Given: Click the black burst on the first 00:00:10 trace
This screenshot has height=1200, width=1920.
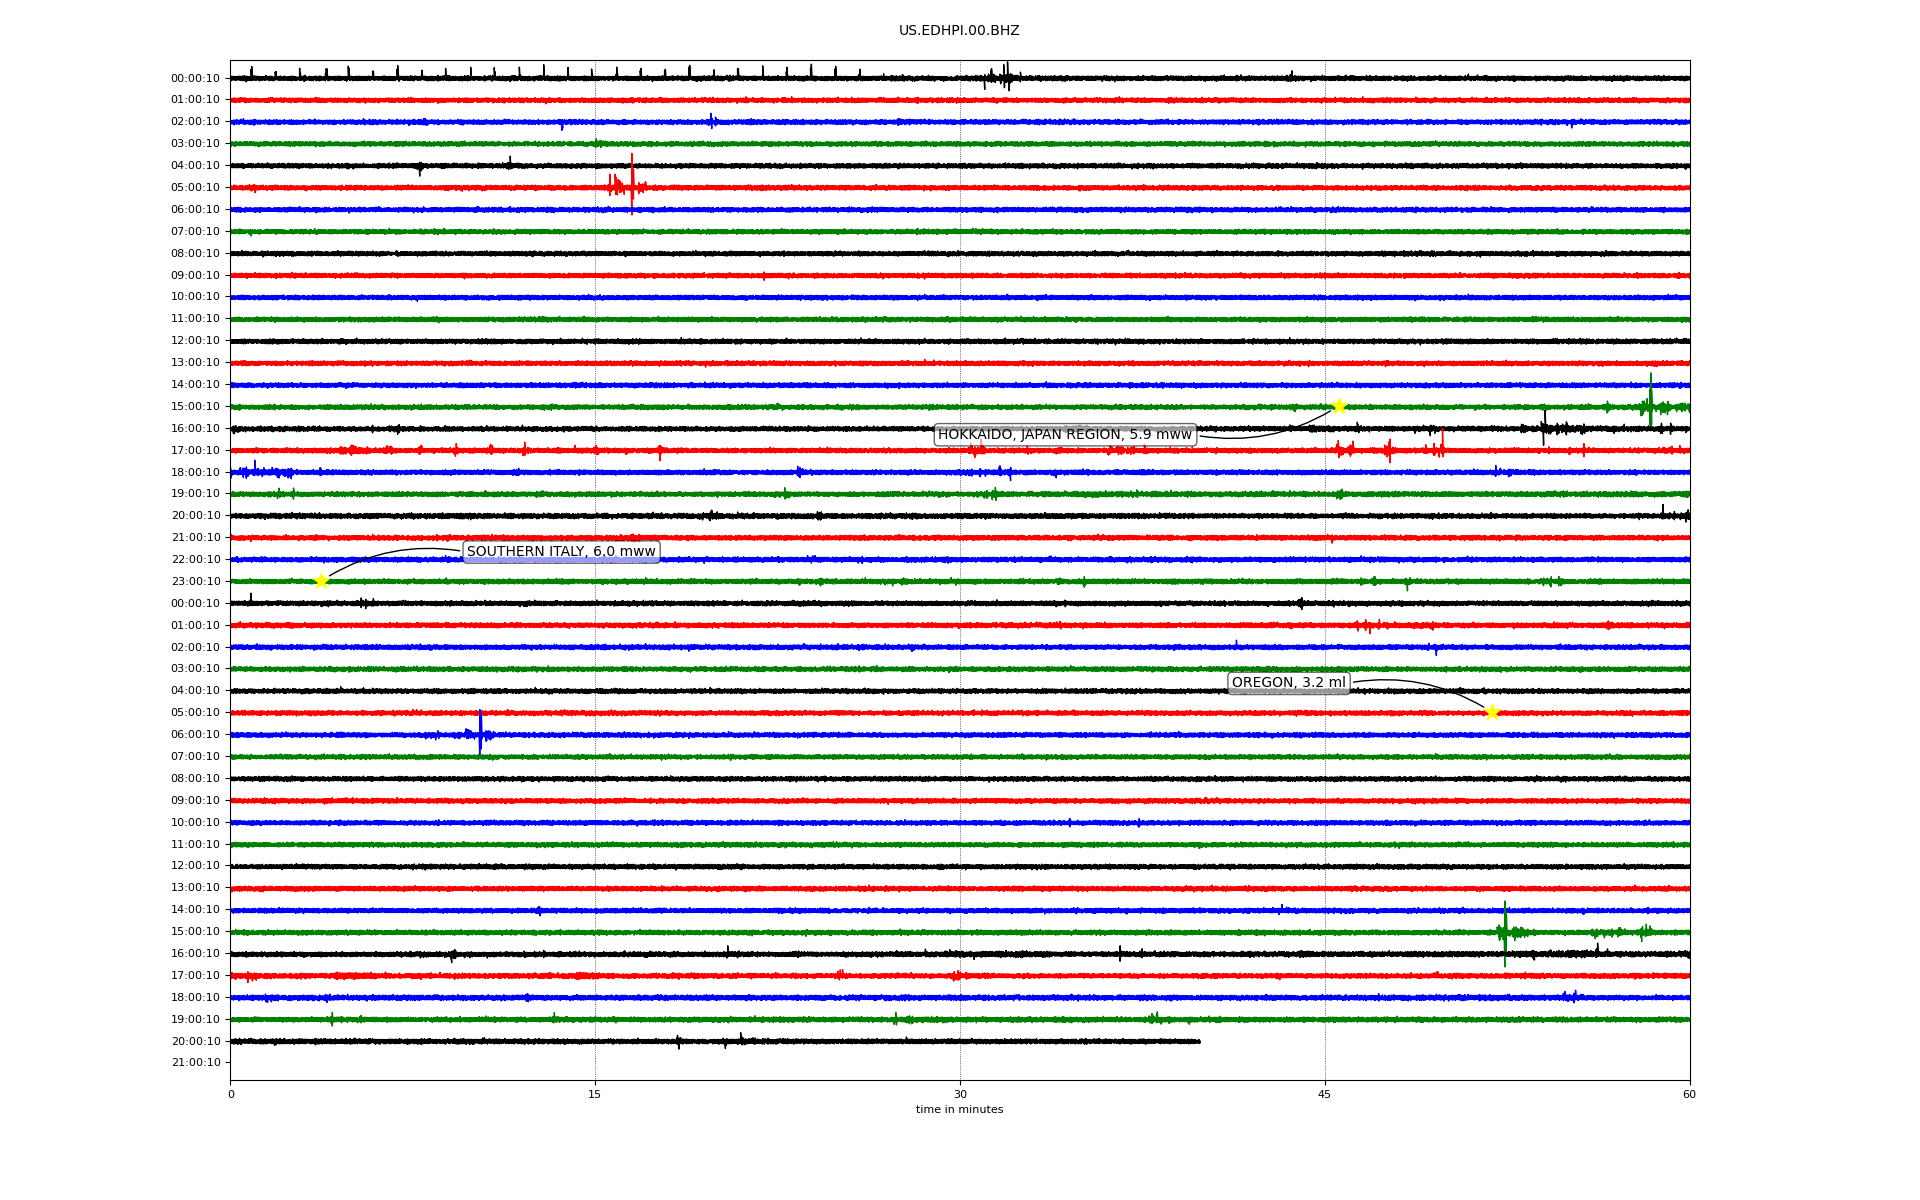Looking at the screenshot, I should 1005,77.
